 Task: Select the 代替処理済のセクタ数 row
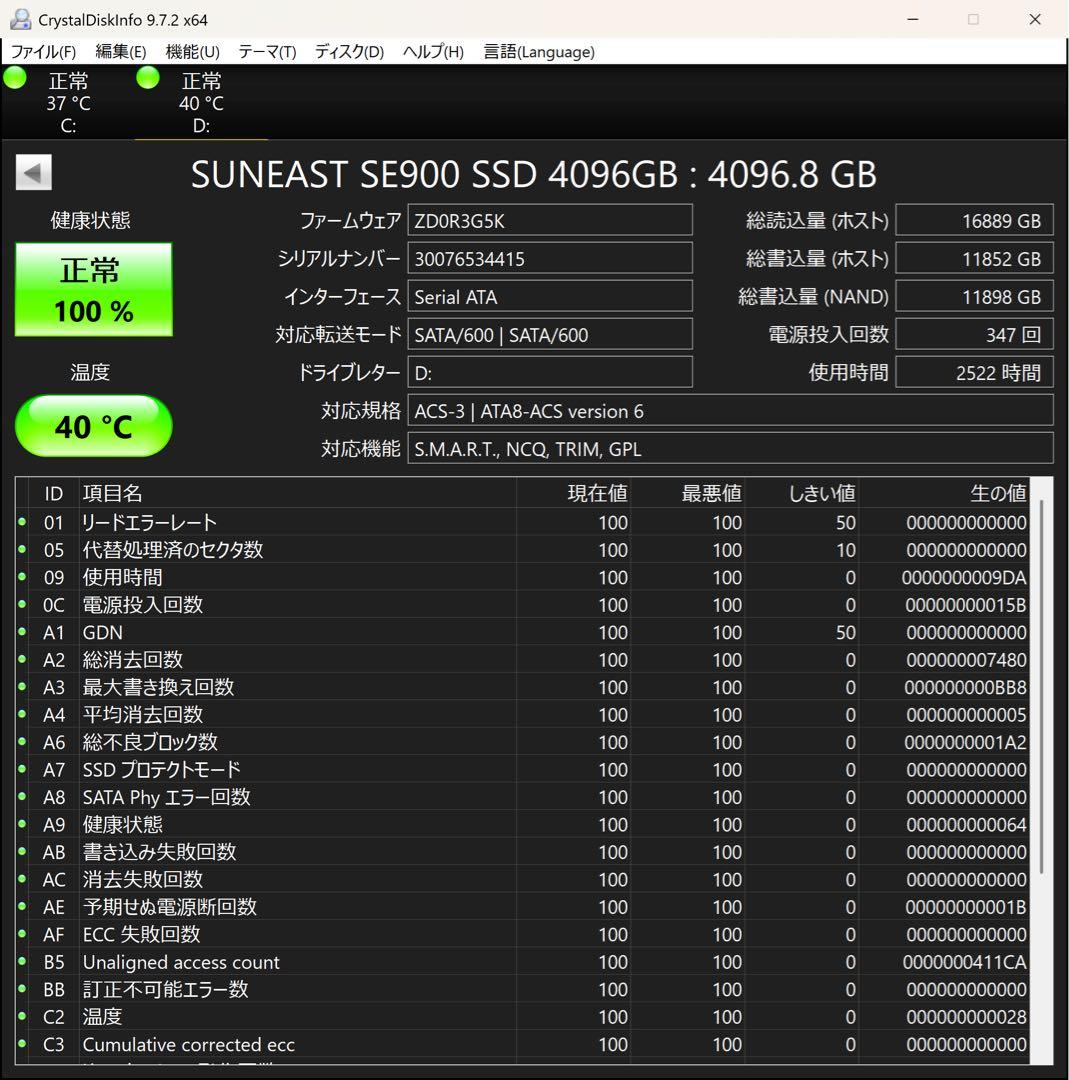pyautogui.click(x=522, y=550)
